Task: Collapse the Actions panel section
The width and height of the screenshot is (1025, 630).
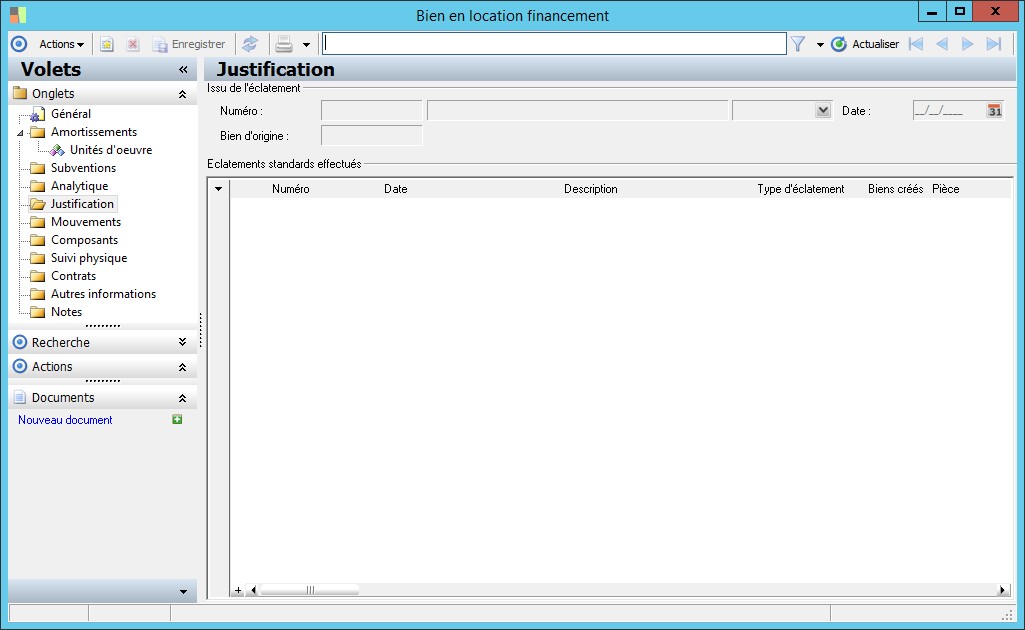Action: tap(182, 367)
